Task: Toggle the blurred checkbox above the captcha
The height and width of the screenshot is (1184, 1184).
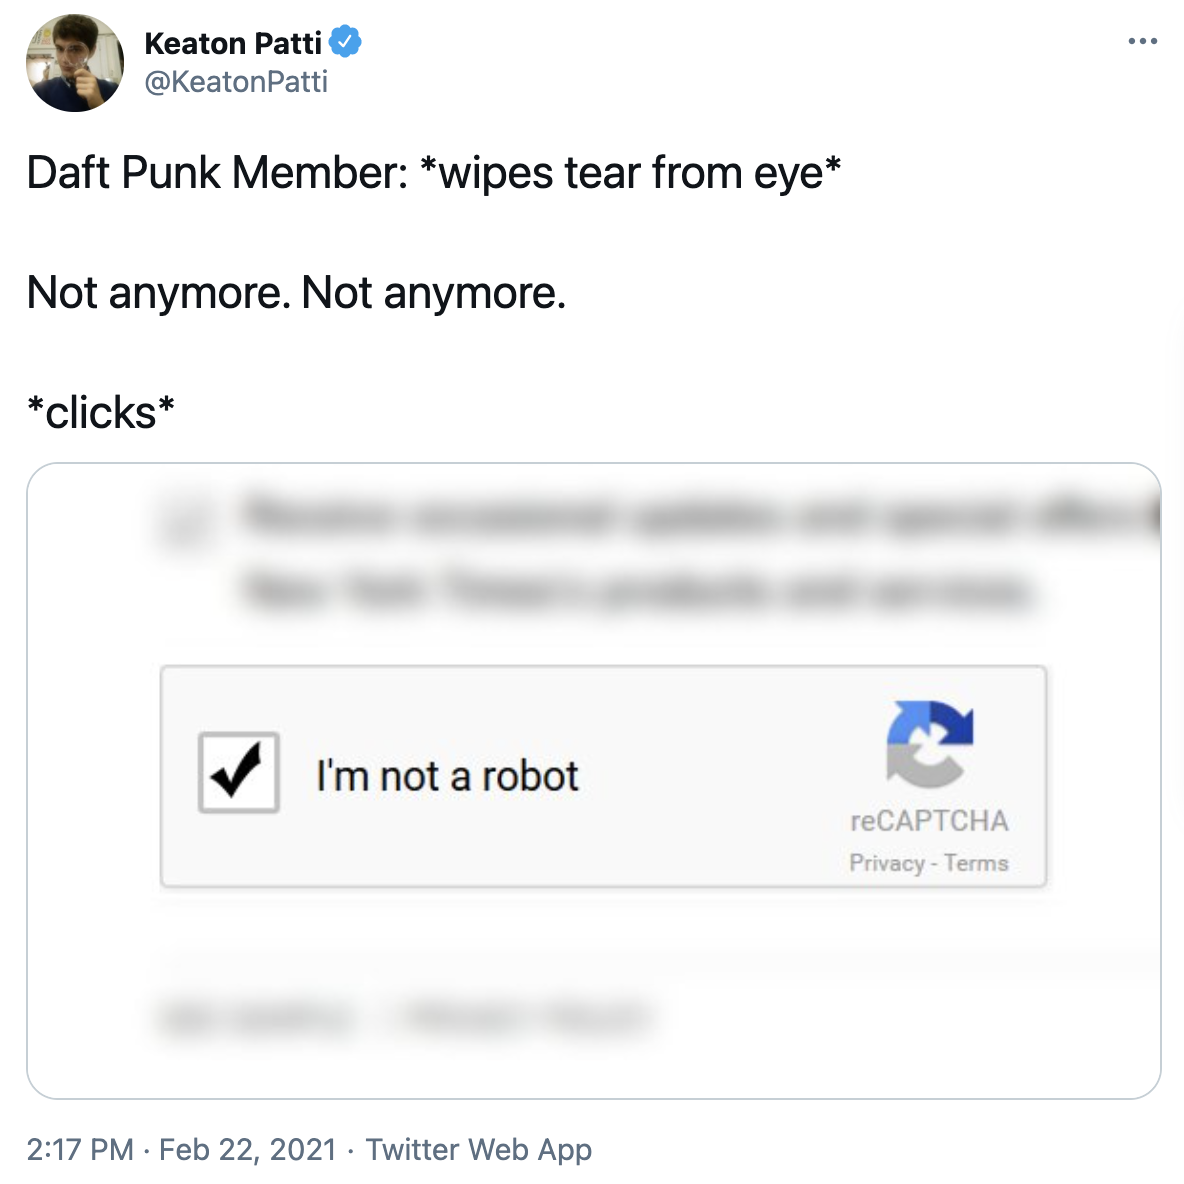Action: pyautogui.click(x=184, y=522)
